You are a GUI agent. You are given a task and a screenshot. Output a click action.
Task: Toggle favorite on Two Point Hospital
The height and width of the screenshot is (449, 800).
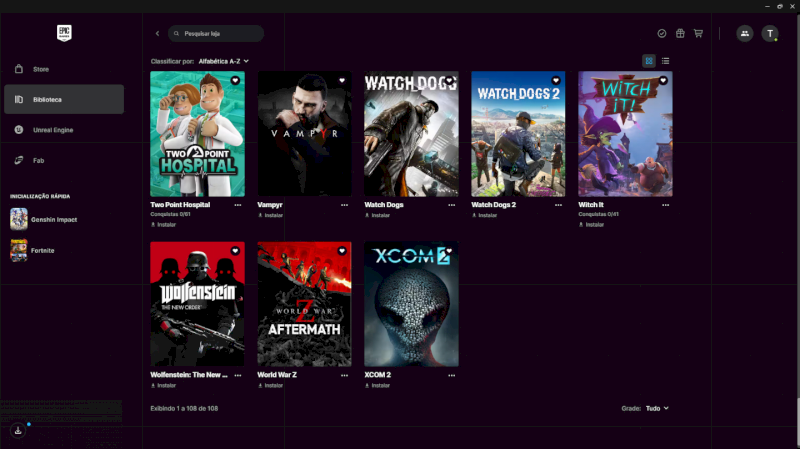click(x=235, y=81)
